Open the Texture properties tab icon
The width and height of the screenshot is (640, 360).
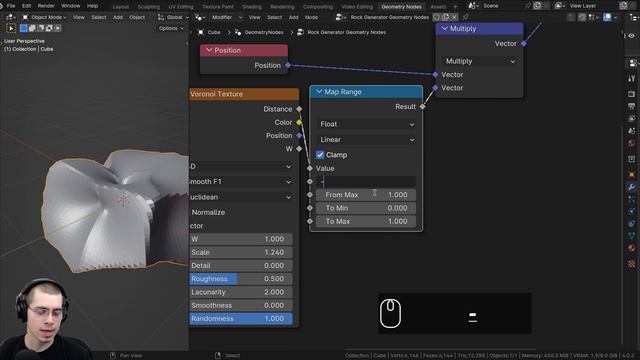[x=632, y=264]
